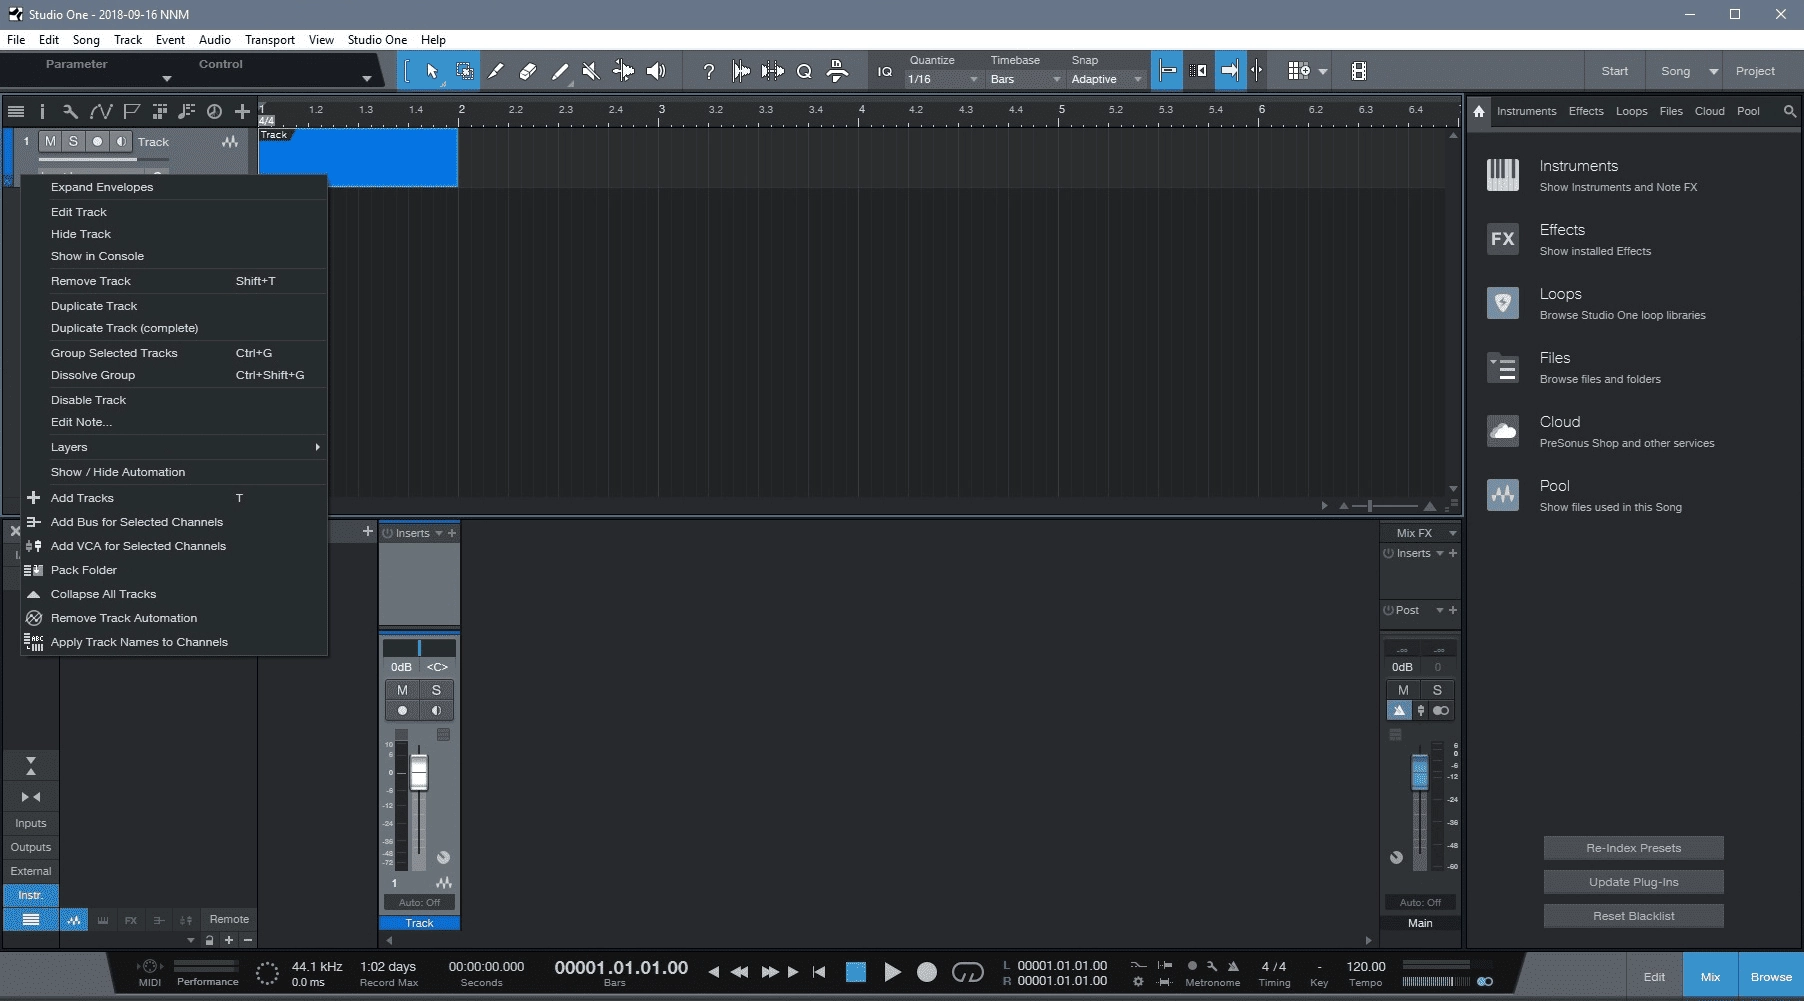
Task: Open the Quantize 1/16 dropdown
Action: [x=943, y=79]
